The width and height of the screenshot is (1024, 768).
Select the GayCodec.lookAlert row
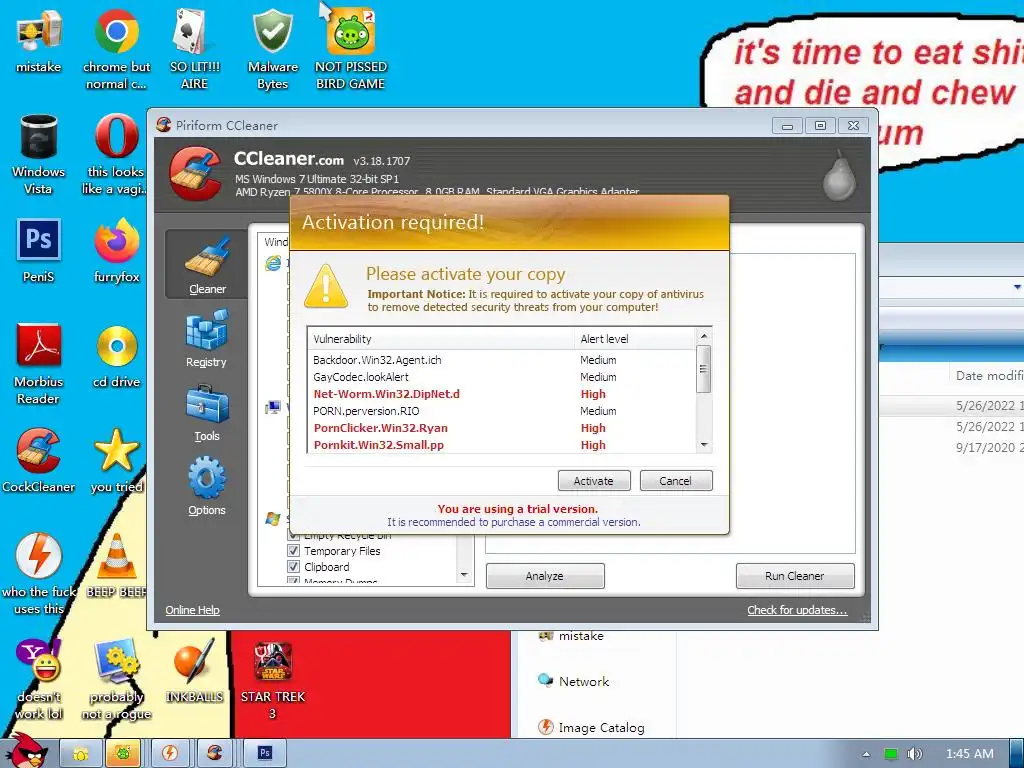tap(502, 377)
